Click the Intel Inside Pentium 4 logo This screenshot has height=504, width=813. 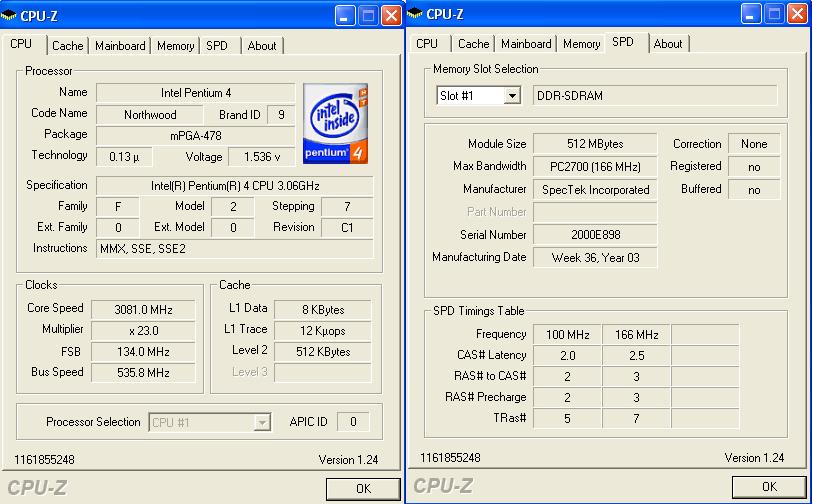click(335, 123)
